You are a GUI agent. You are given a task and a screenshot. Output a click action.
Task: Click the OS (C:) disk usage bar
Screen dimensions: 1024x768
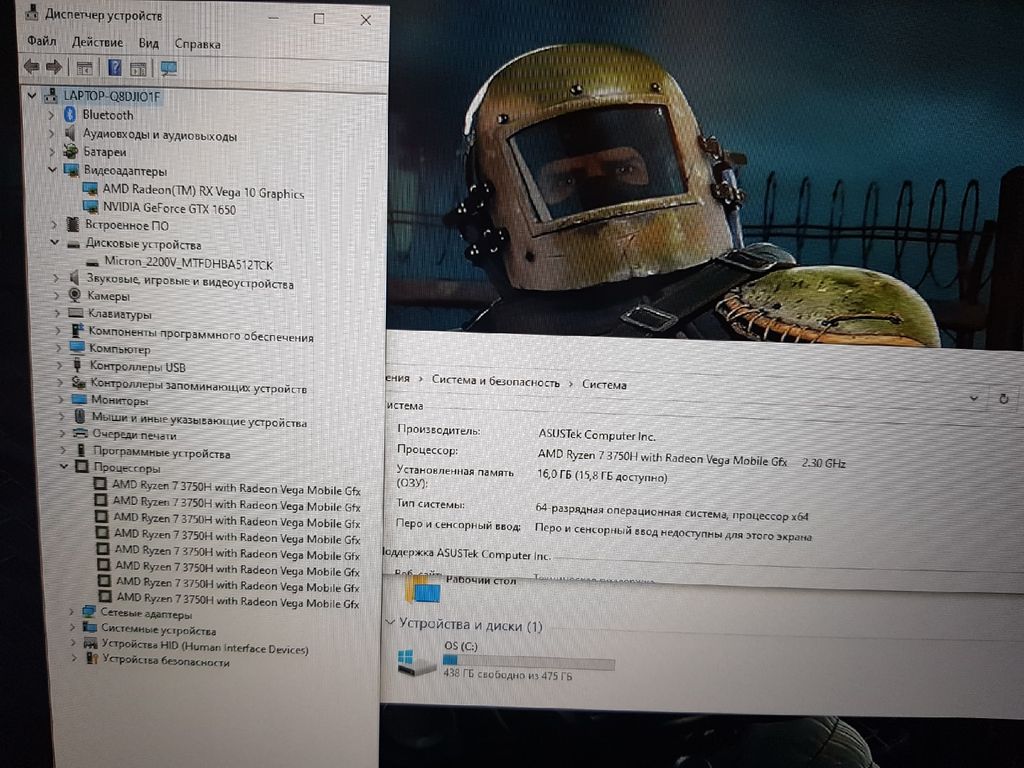click(528, 662)
